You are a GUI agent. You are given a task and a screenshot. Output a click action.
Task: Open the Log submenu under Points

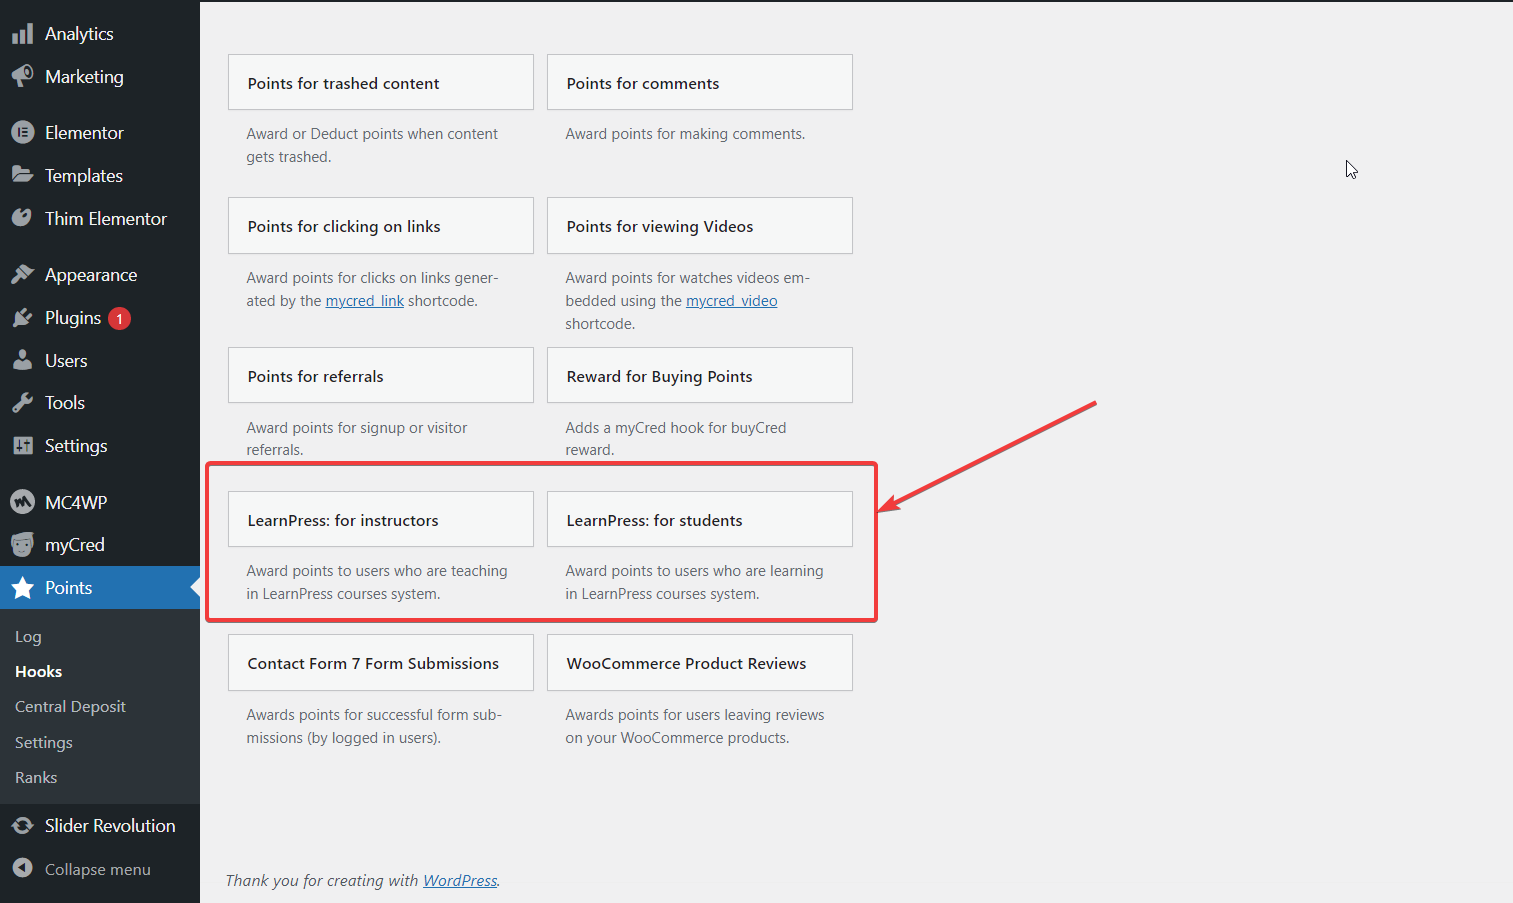click(28, 637)
